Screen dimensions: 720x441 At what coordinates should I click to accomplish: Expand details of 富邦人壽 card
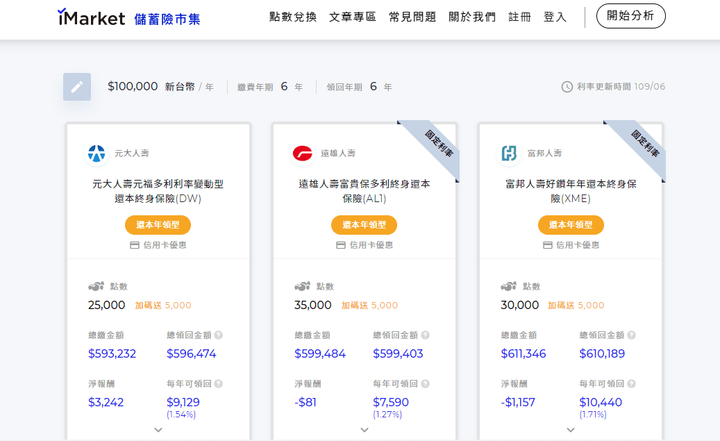click(571, 430)
